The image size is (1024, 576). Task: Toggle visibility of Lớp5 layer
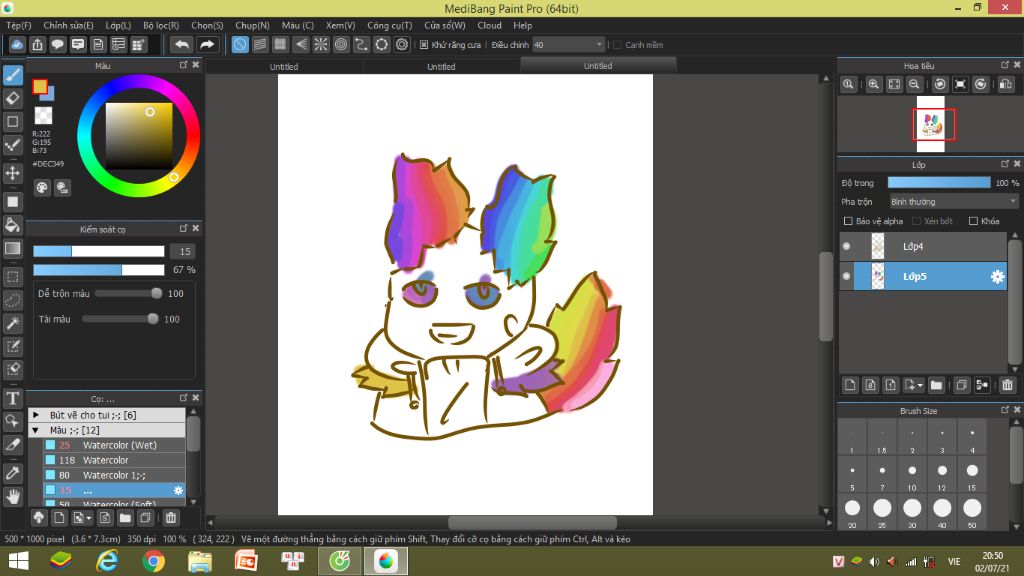[846, 276]
